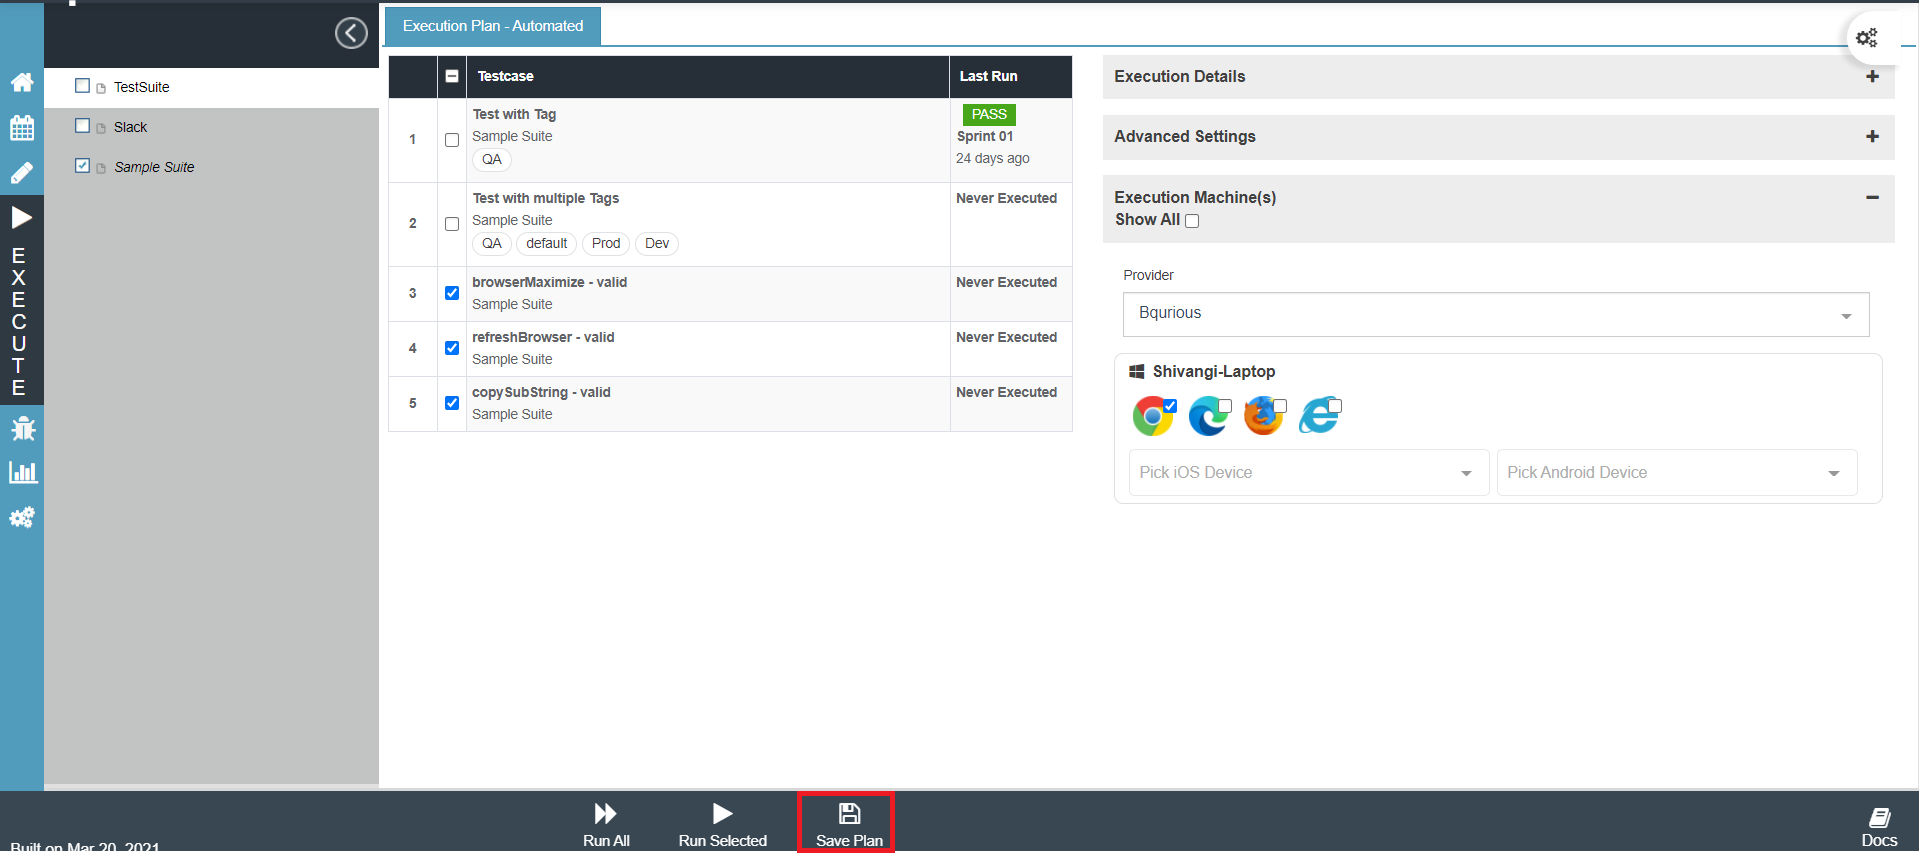Click the 'Test with multiple Tags' testcase name
The height and width of the screenshot is (854, 1919).
click(x=546, y=198)
